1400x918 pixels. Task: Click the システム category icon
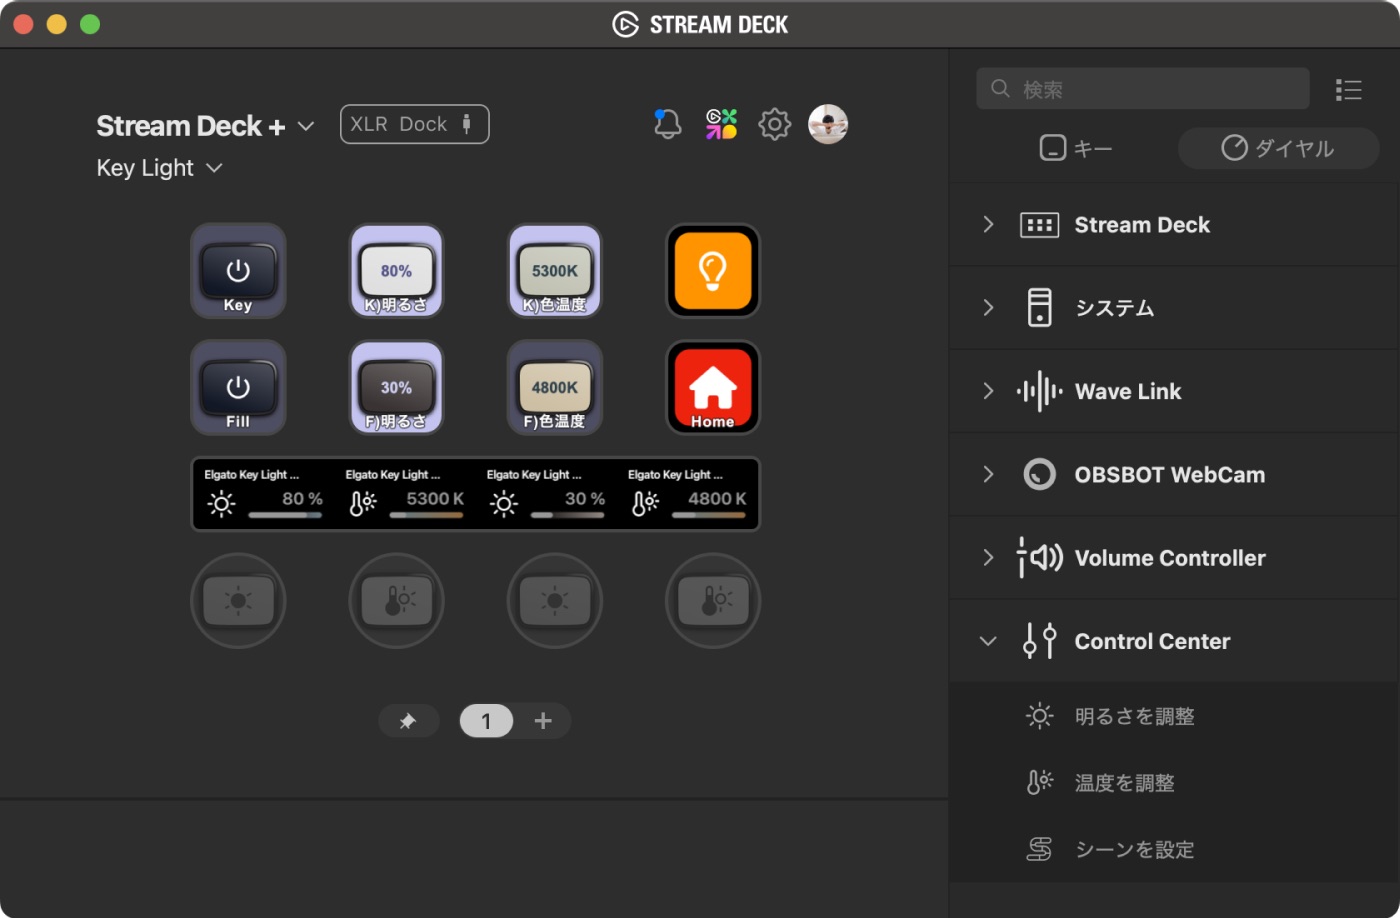(1039, 307)
